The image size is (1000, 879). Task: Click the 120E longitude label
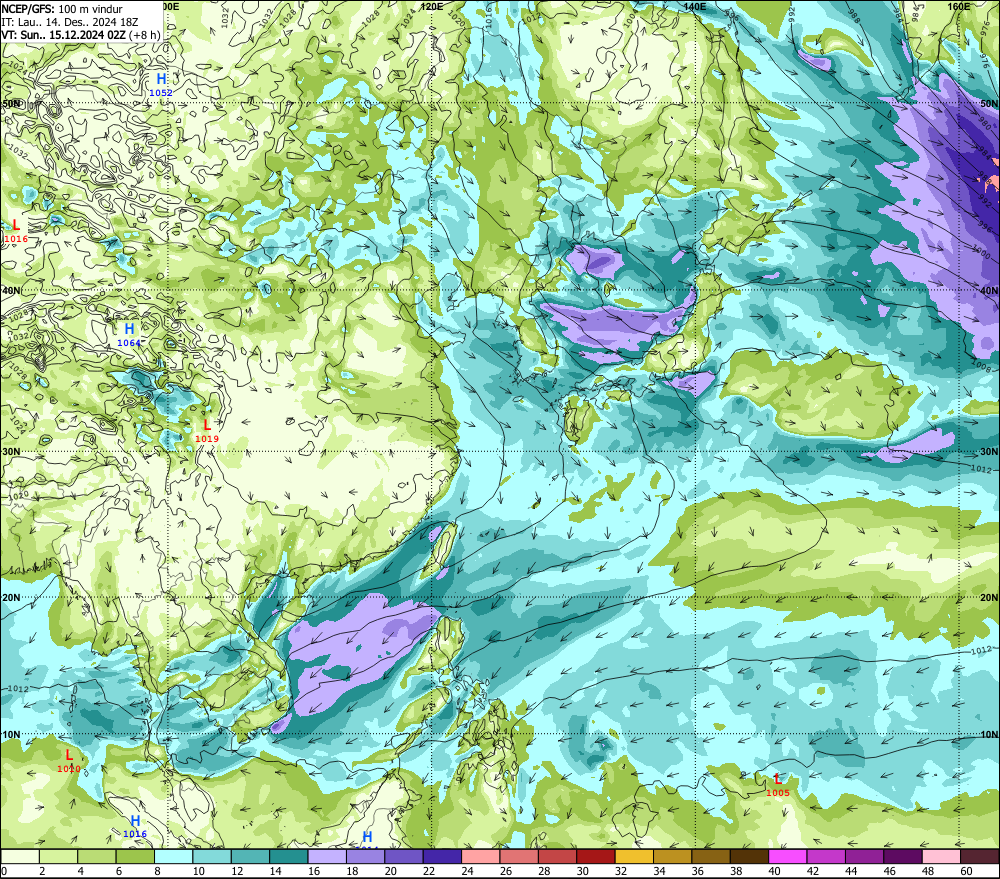click(432, 6)
